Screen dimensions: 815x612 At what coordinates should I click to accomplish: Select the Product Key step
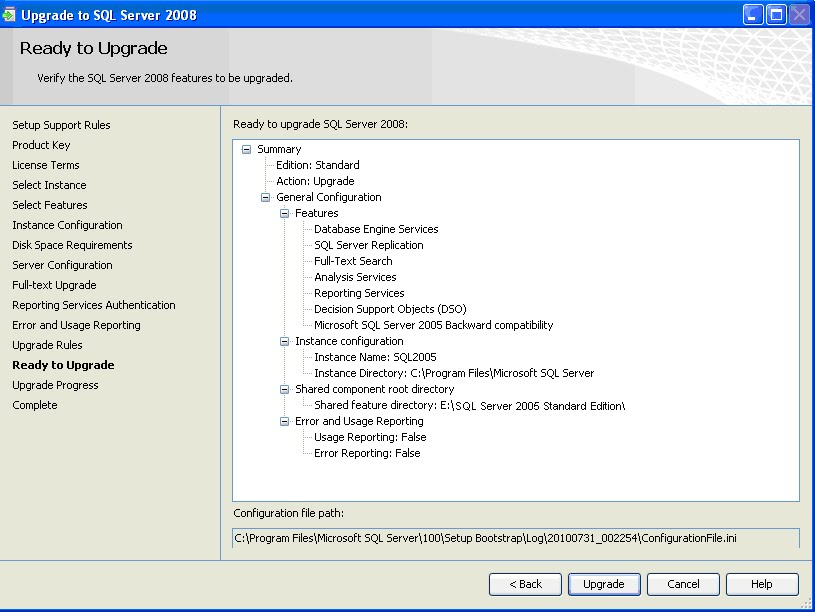pos(41,145)
